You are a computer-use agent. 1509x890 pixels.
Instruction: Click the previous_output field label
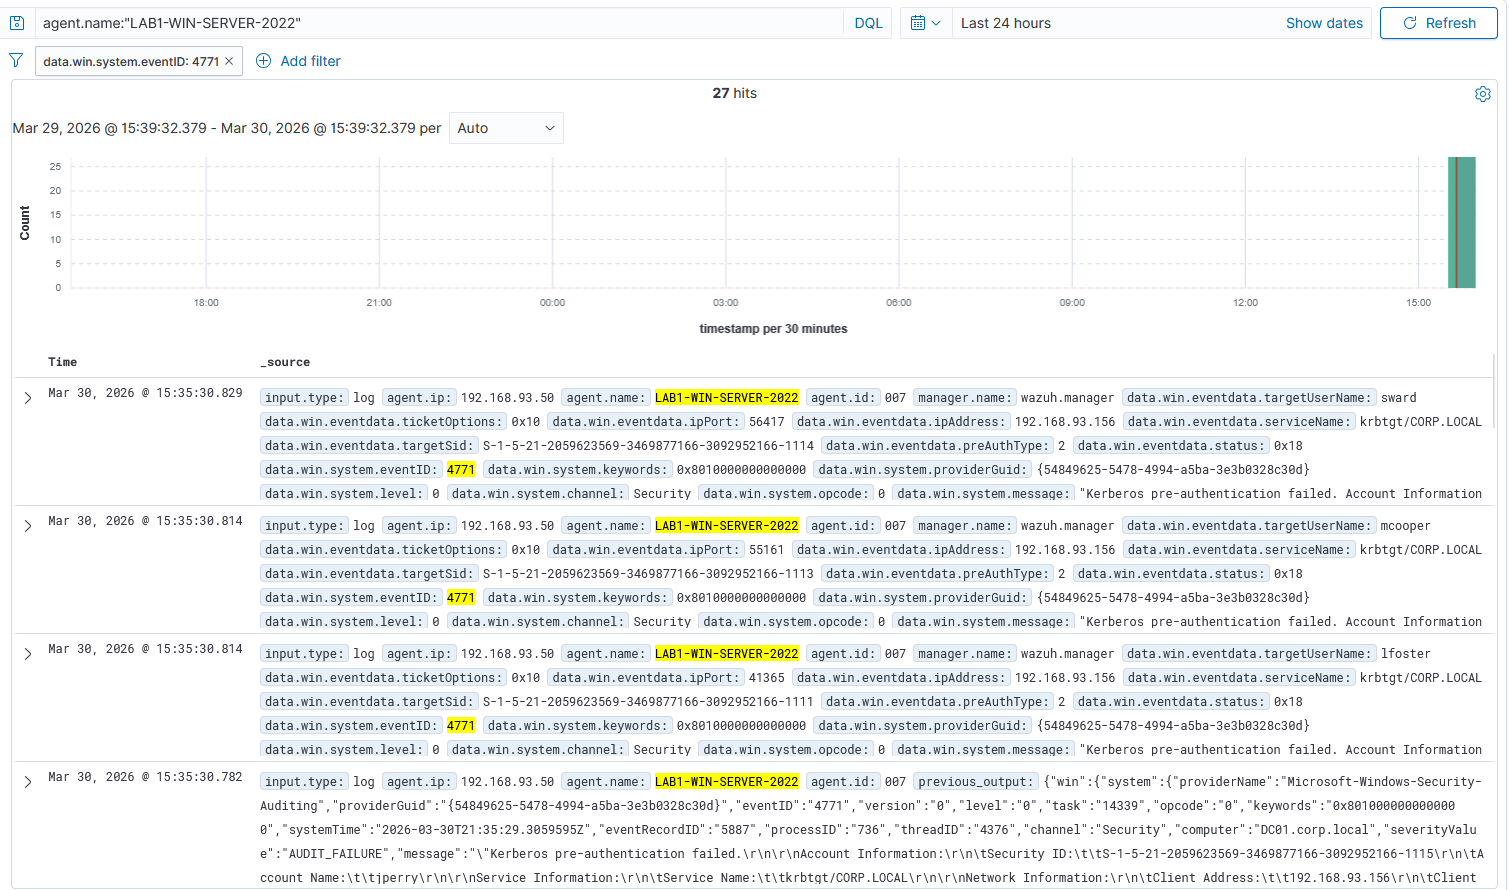(x=975, y=782)
